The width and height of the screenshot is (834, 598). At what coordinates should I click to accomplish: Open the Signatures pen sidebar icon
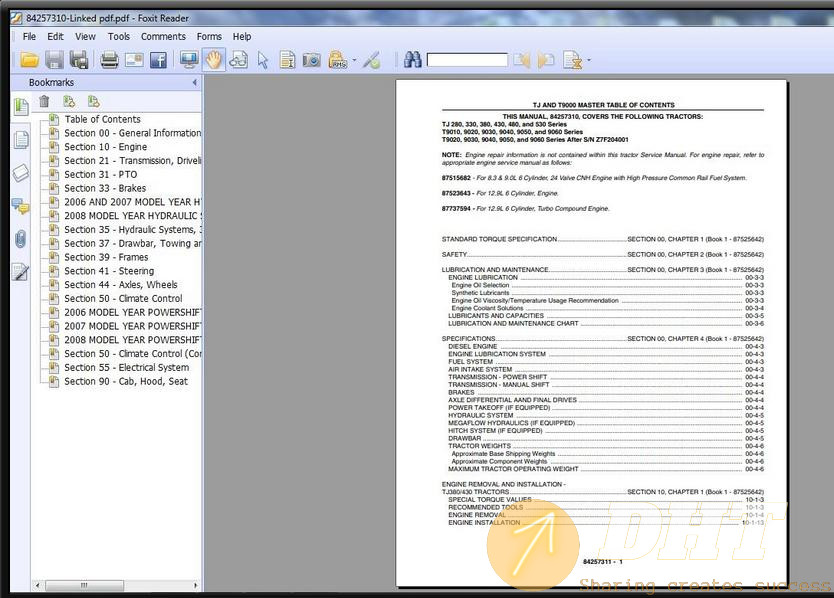click(21, 272)
